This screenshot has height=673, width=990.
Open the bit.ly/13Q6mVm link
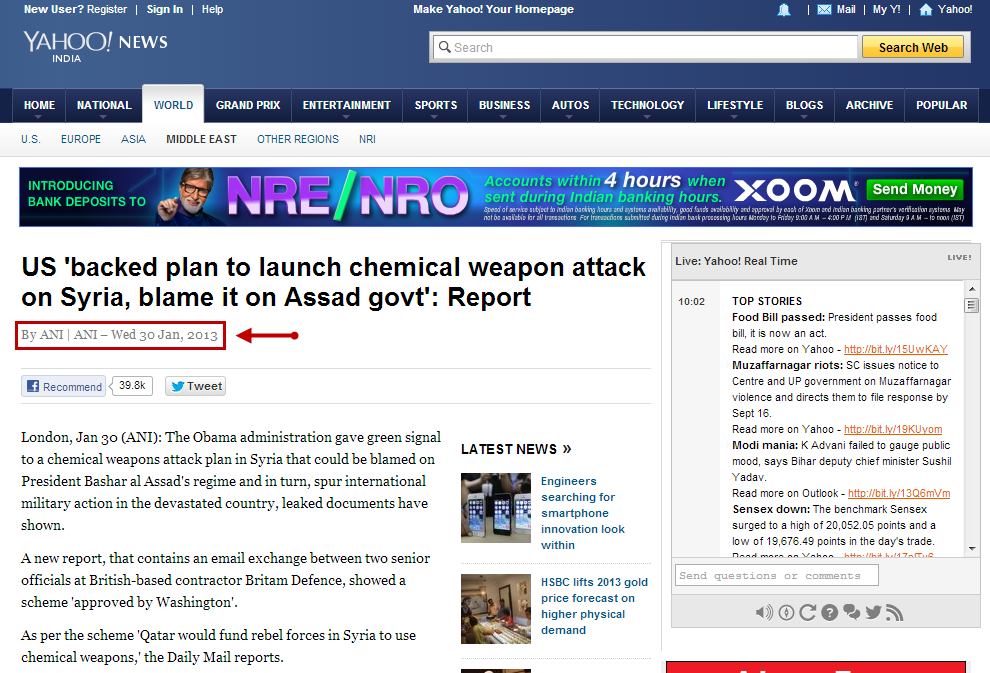click(899, 493)
